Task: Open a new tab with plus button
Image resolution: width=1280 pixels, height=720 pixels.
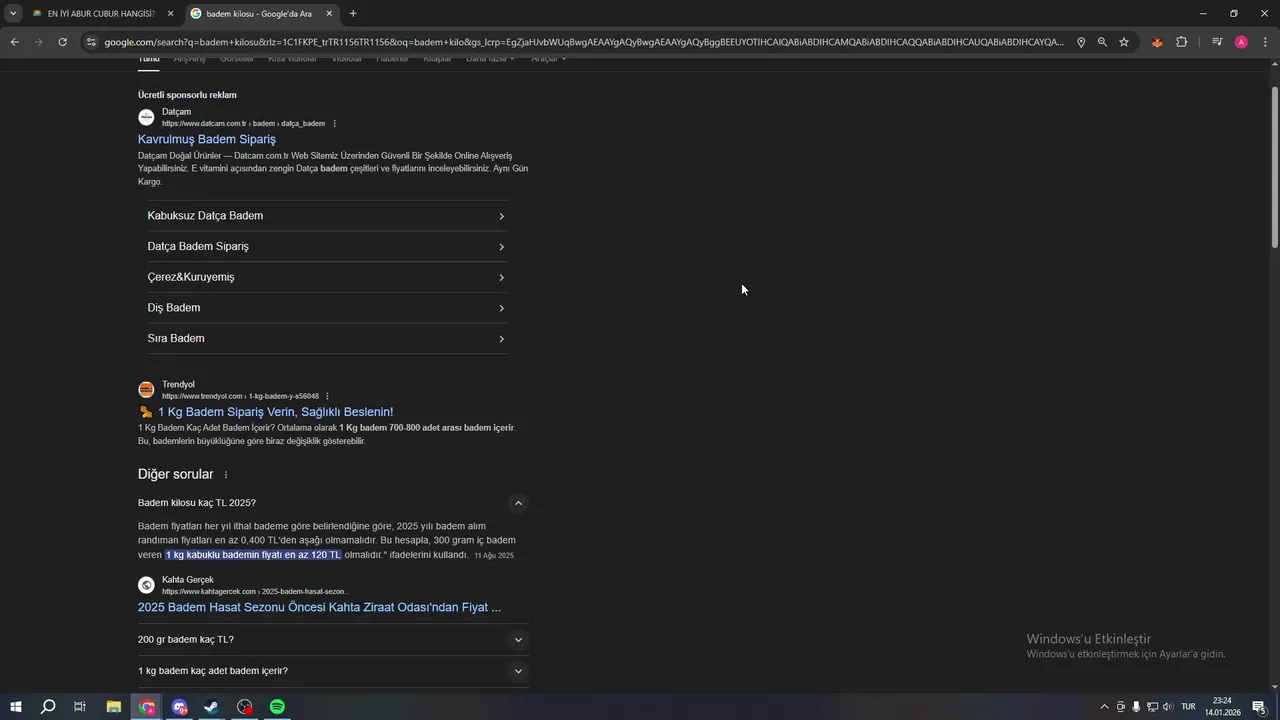Action: click(353, 14)
